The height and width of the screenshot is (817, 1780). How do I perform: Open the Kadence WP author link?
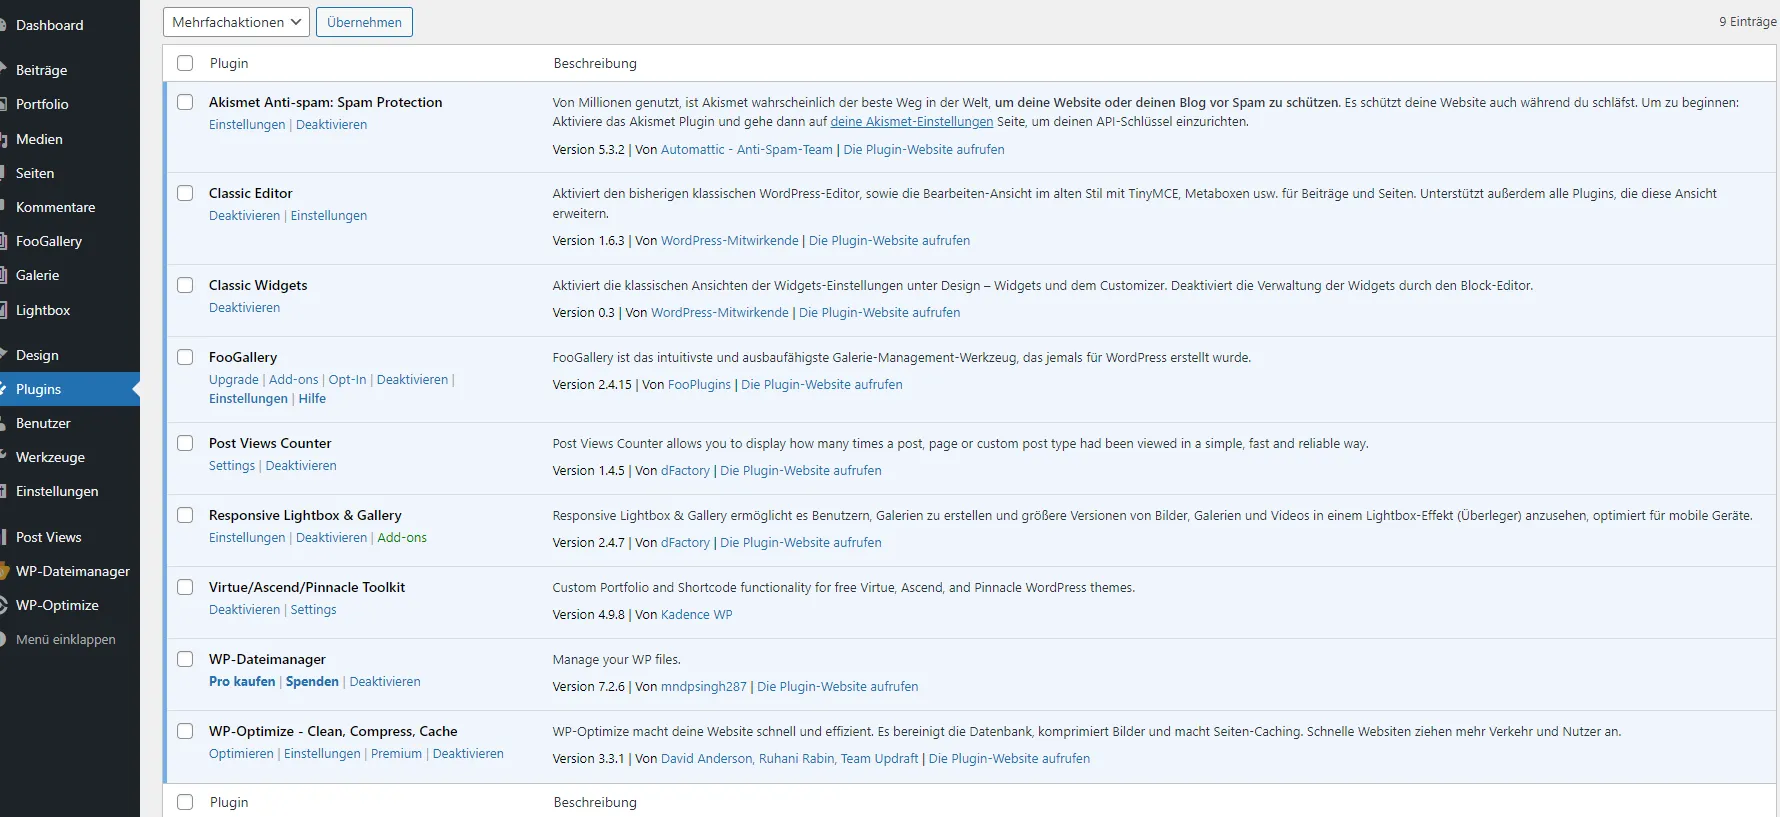pos(696,615)
